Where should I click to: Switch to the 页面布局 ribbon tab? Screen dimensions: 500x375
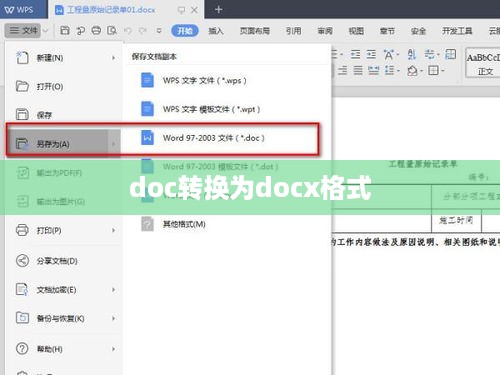255,31
